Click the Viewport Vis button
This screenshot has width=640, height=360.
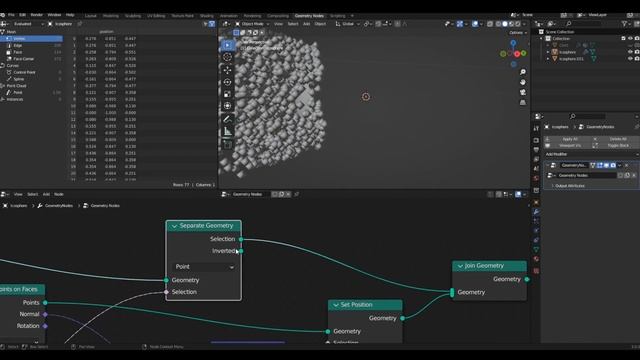click(570, 146)
